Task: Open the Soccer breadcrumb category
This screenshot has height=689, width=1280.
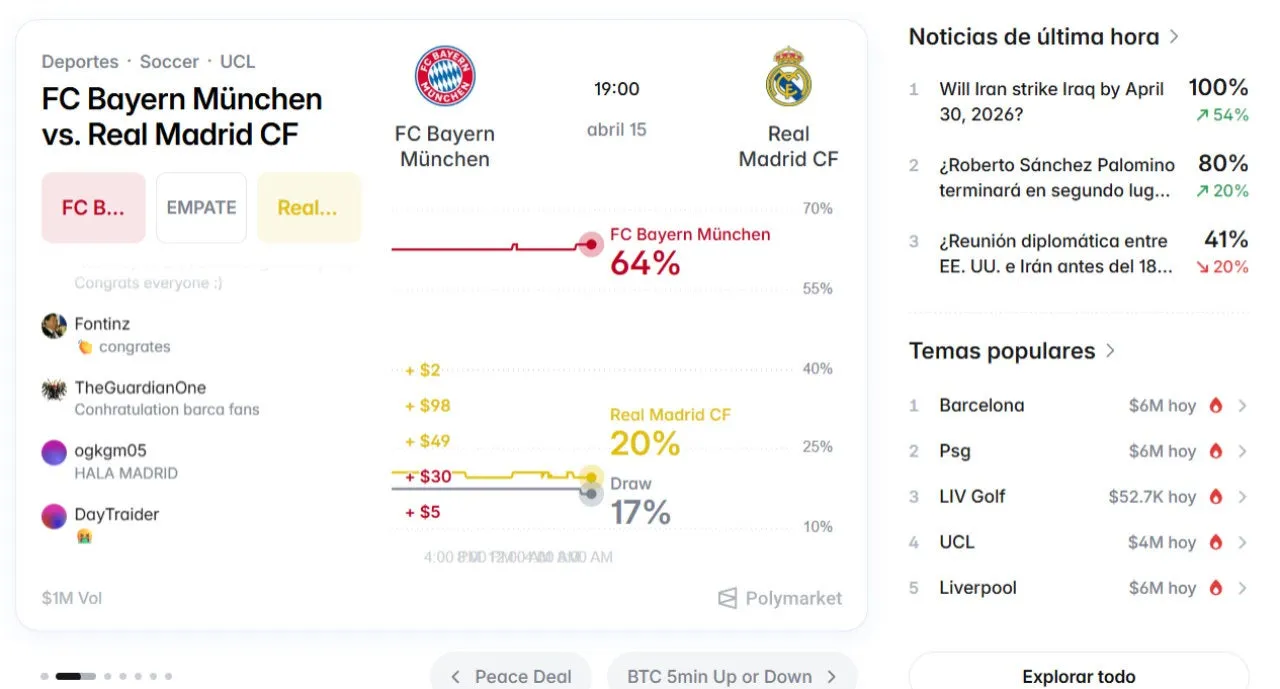Action: [169, 62]
